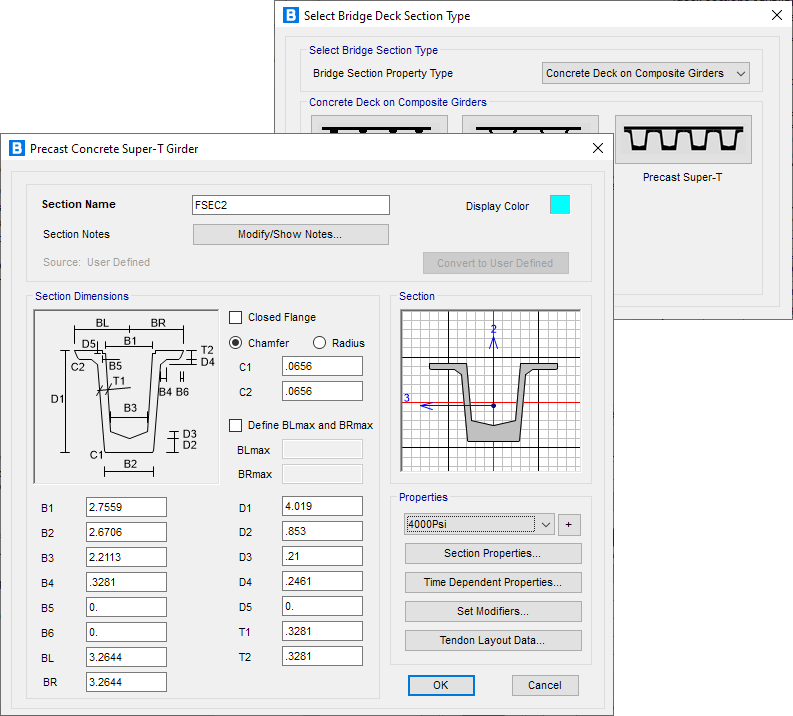Enable the Closed Flange checkbox
793x716 pixels.
point(236,318)
